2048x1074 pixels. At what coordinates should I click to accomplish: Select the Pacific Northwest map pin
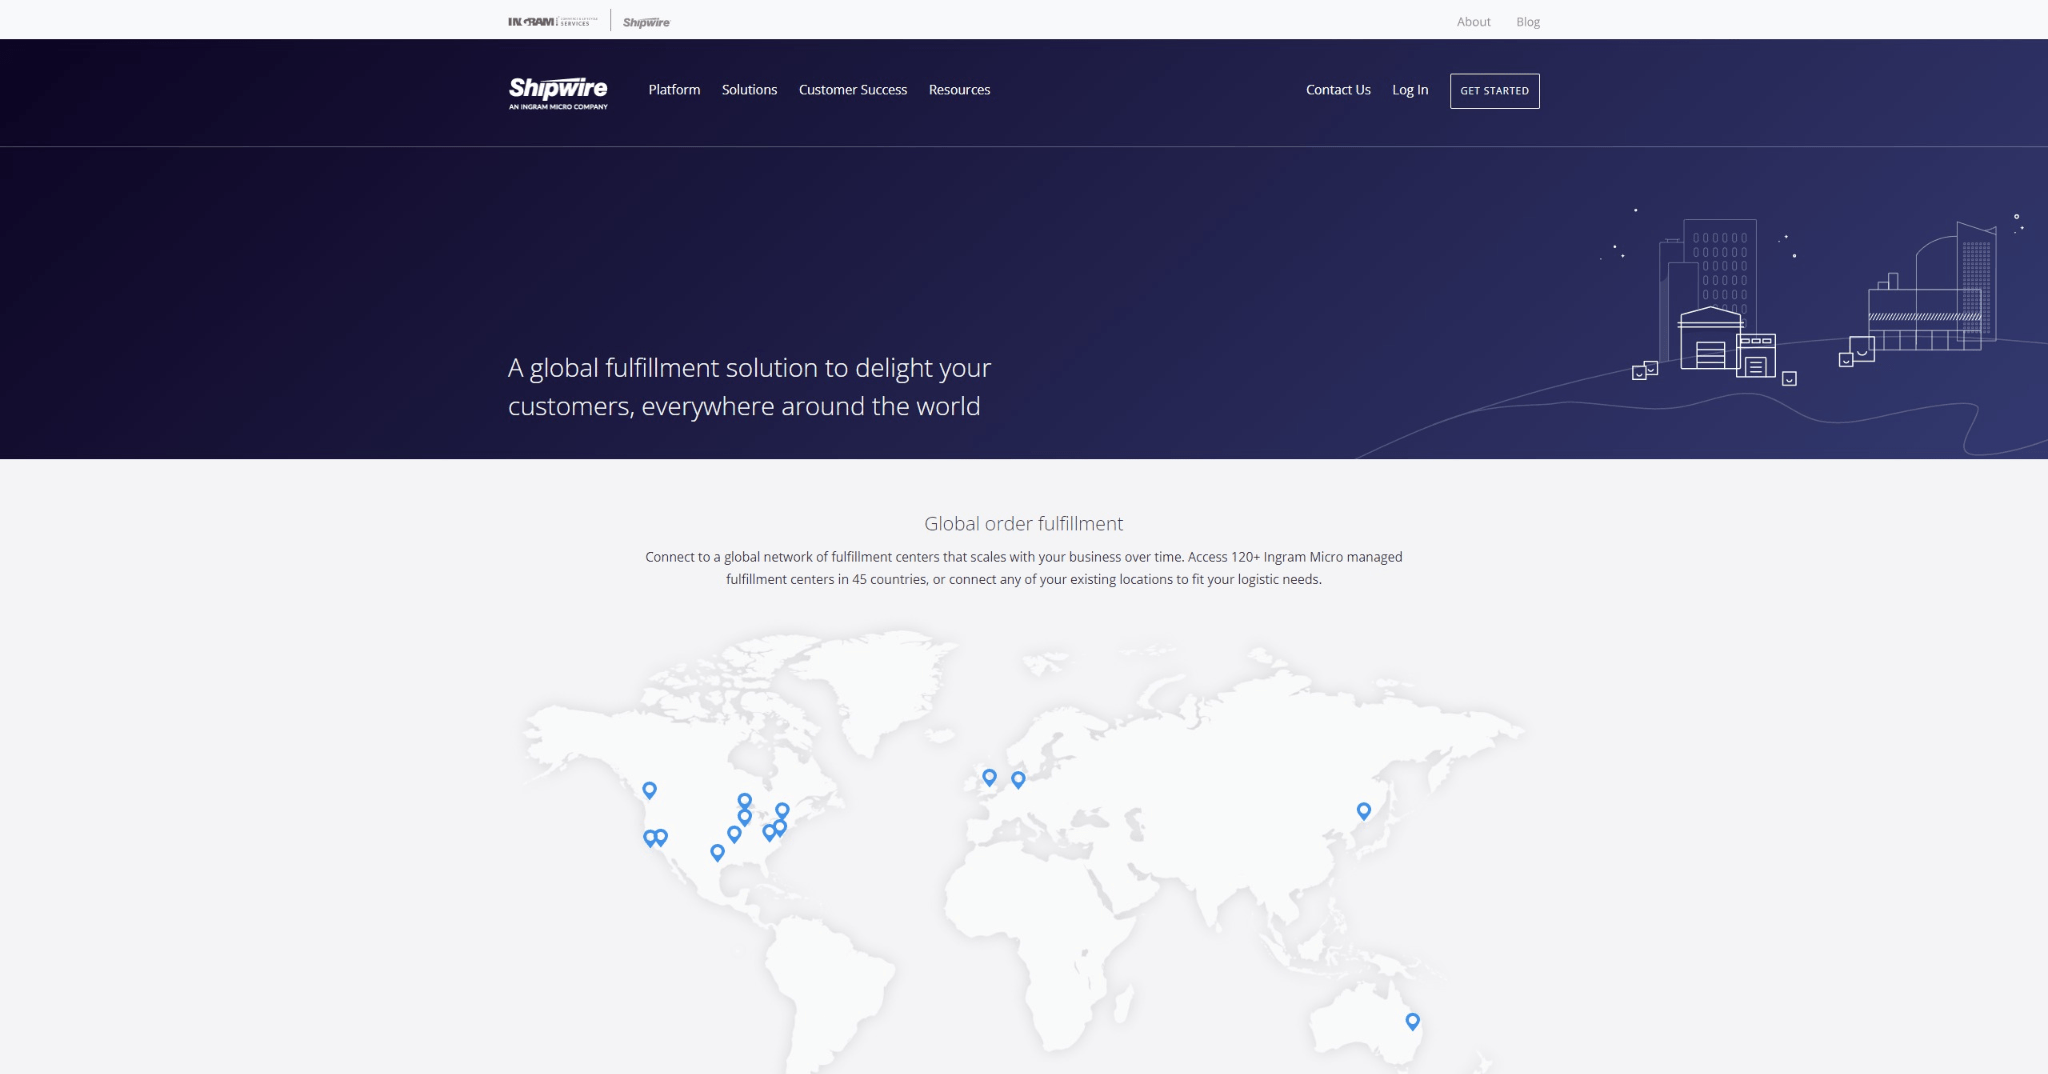(x=649, y=790)
